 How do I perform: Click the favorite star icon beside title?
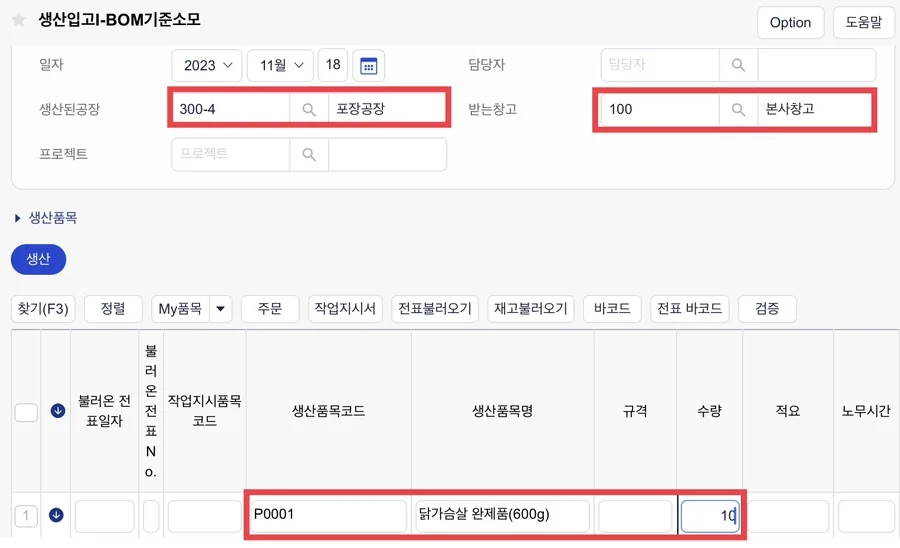click(x=19, y=20)
